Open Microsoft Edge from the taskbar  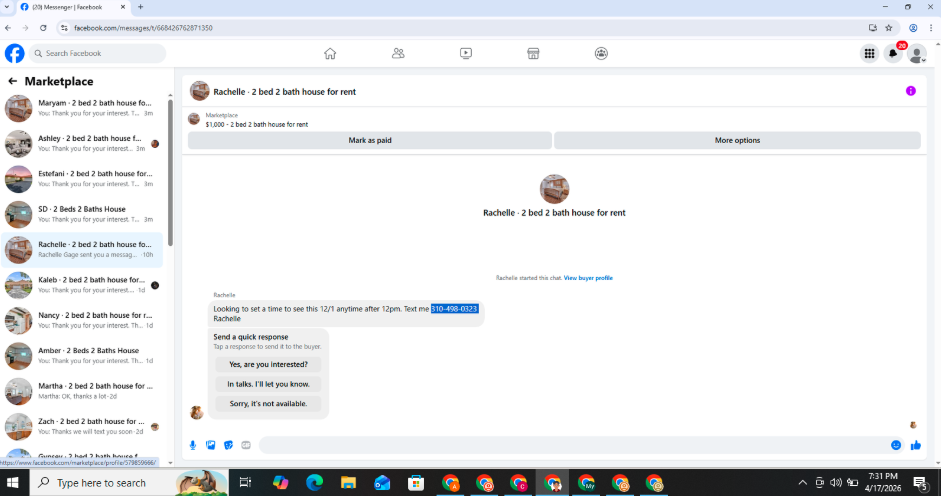pos(314,483)
